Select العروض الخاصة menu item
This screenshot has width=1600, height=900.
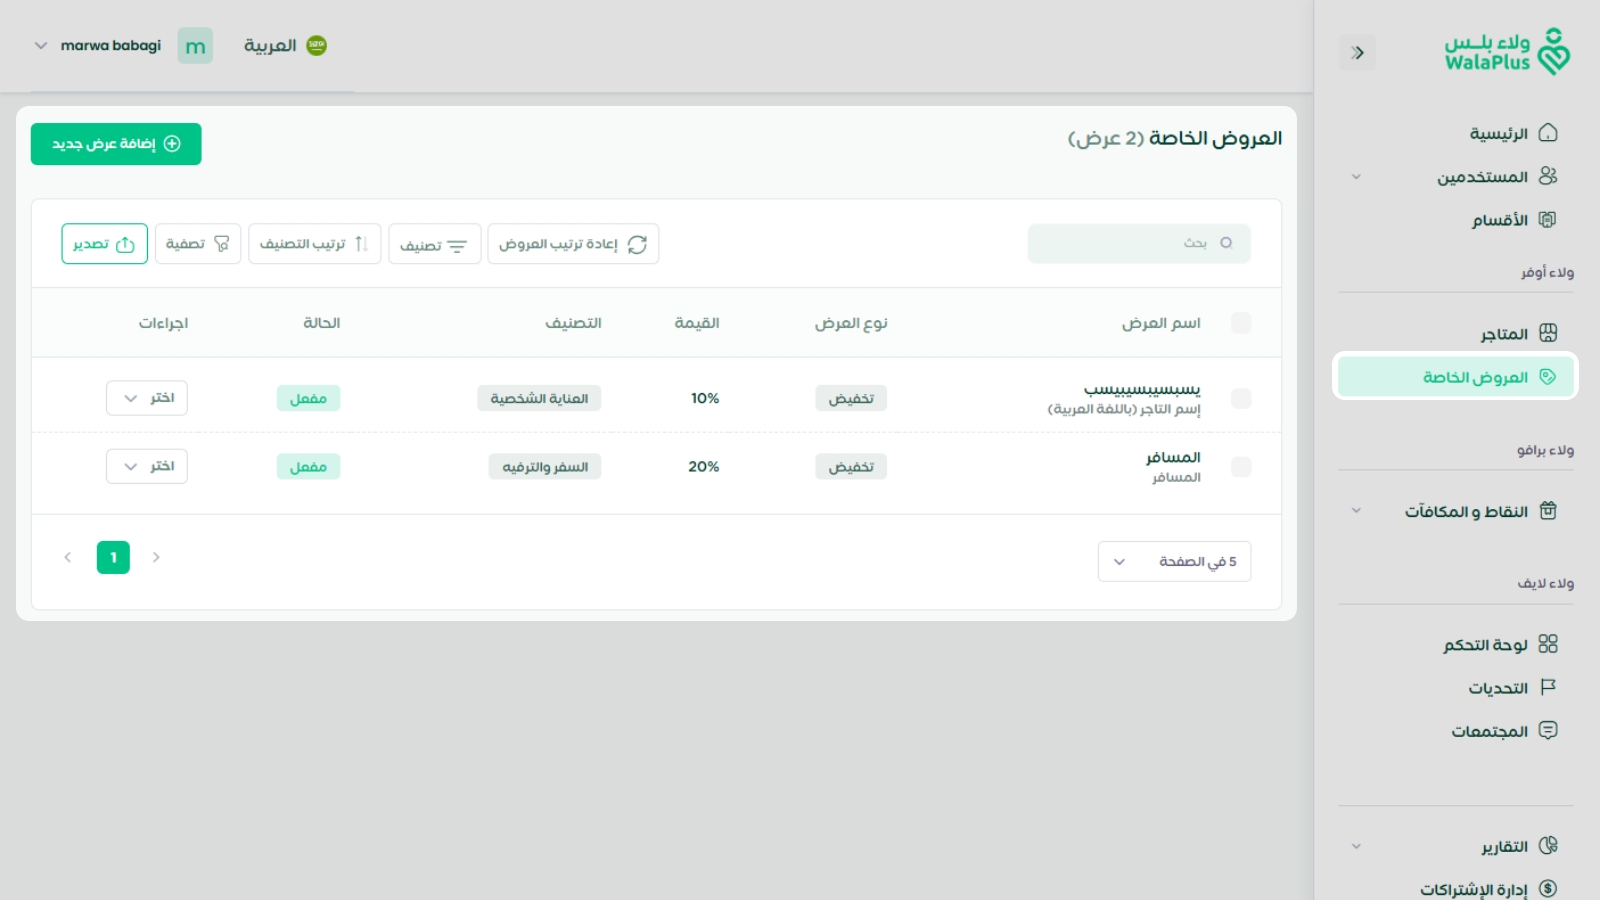1456,377
